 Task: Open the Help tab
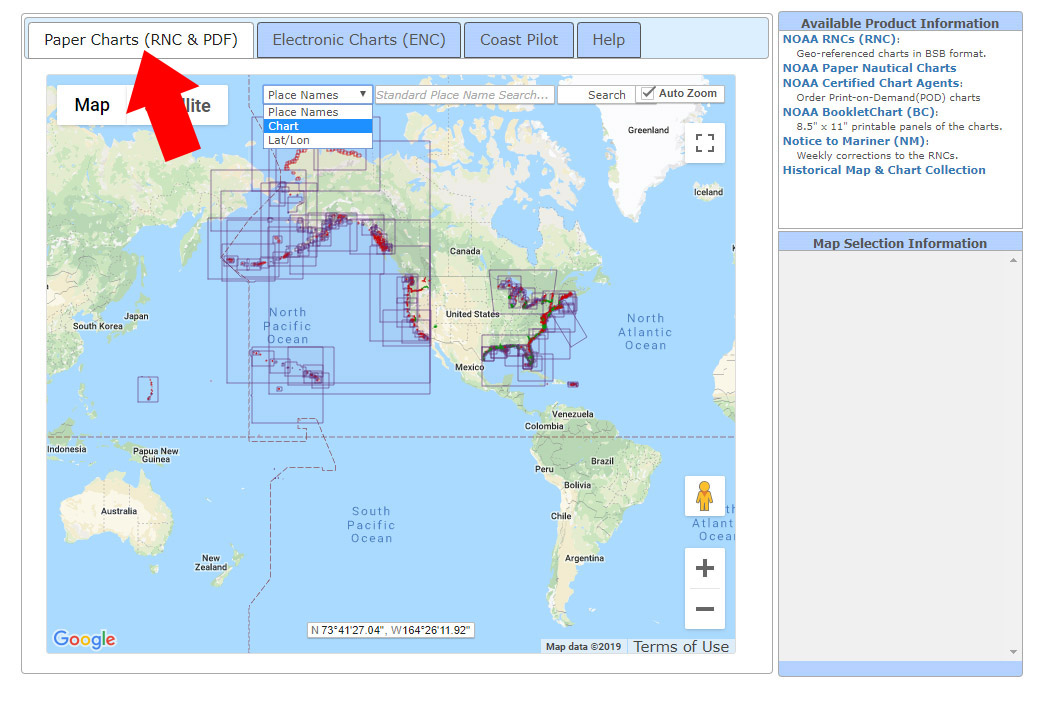click(608, 40)
